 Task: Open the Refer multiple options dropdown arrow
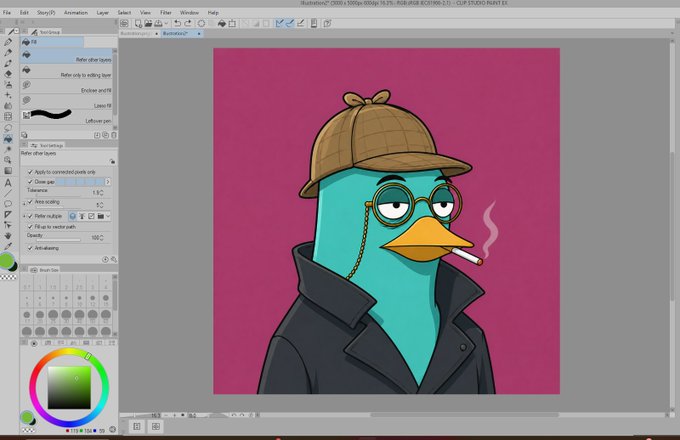[108, 216]
